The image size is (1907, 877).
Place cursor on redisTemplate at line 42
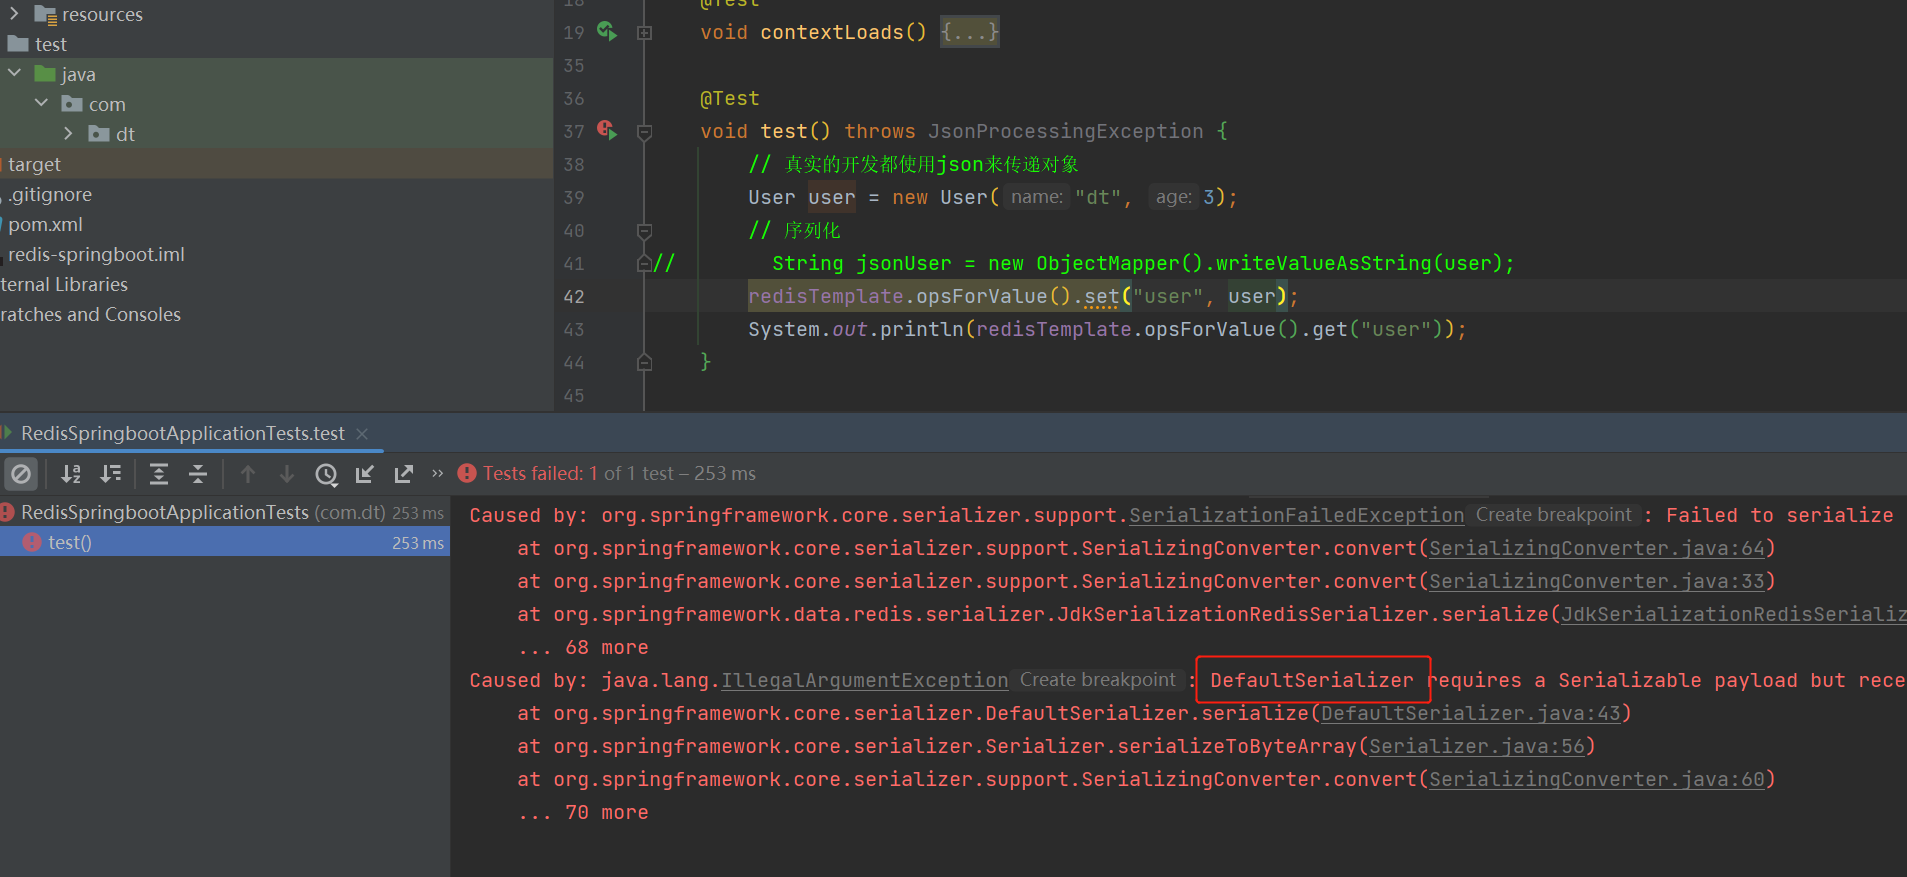pos(826,296)
